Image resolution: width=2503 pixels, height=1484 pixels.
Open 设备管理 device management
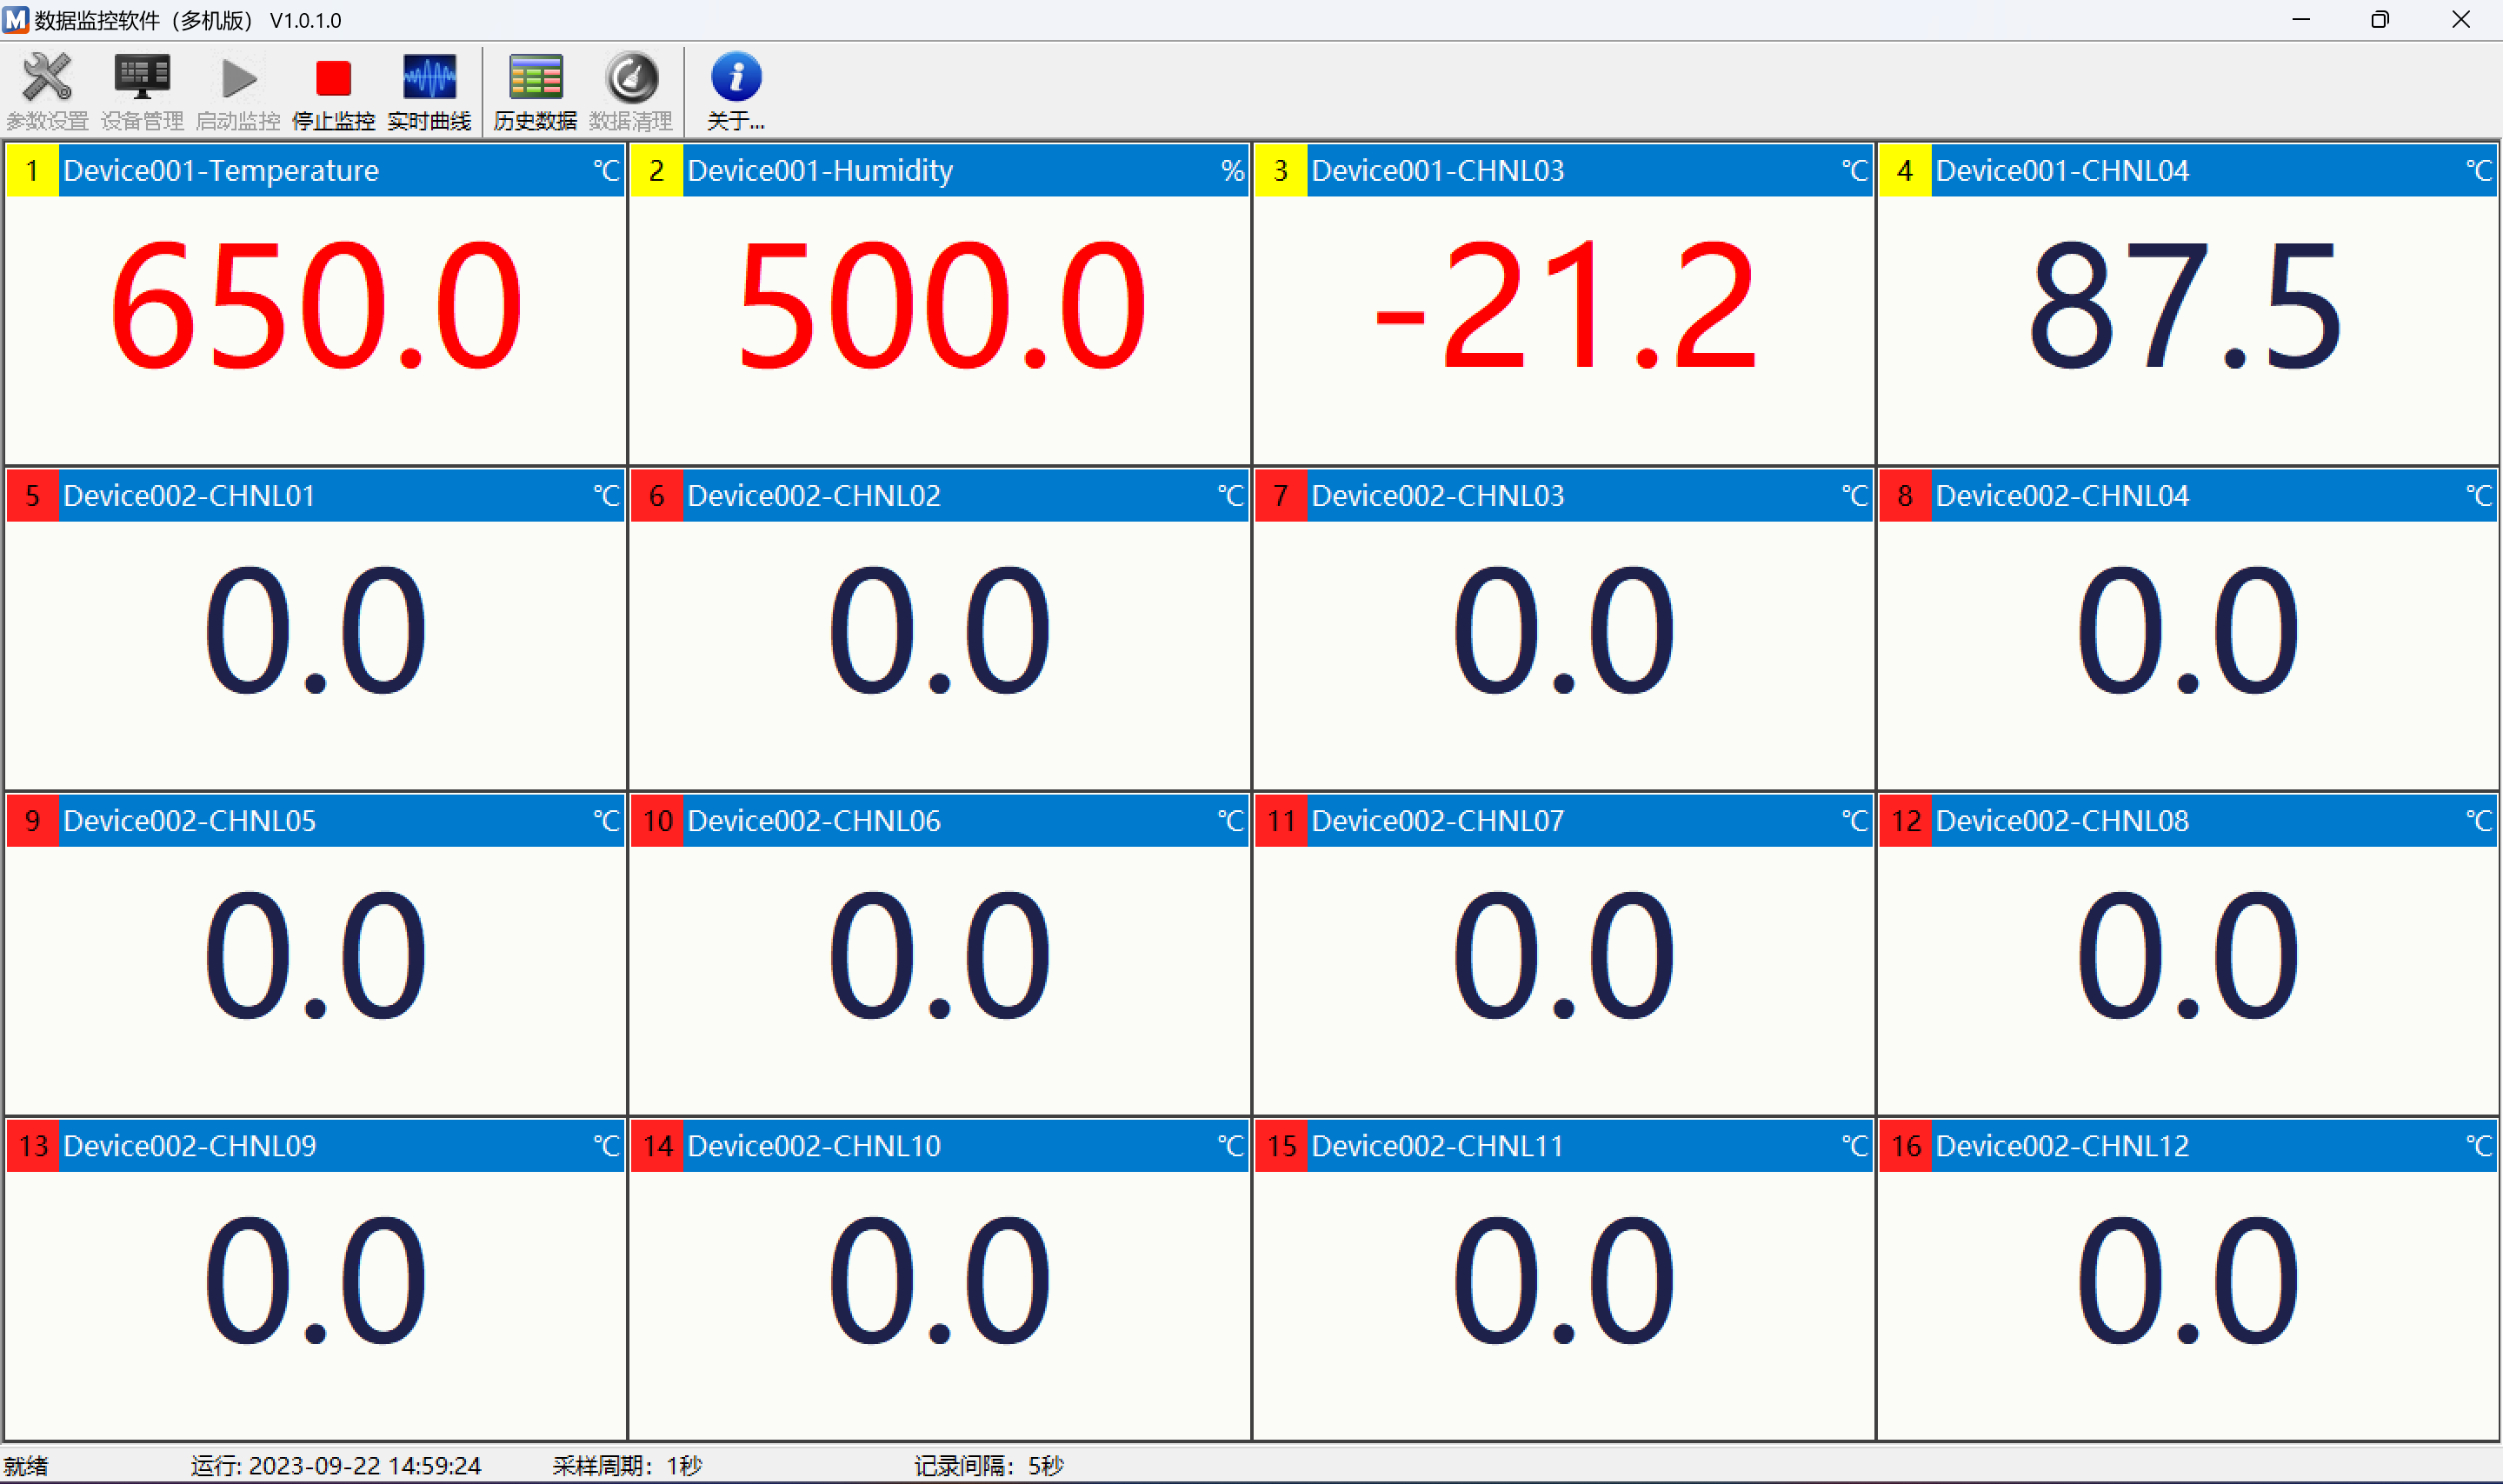142,92
